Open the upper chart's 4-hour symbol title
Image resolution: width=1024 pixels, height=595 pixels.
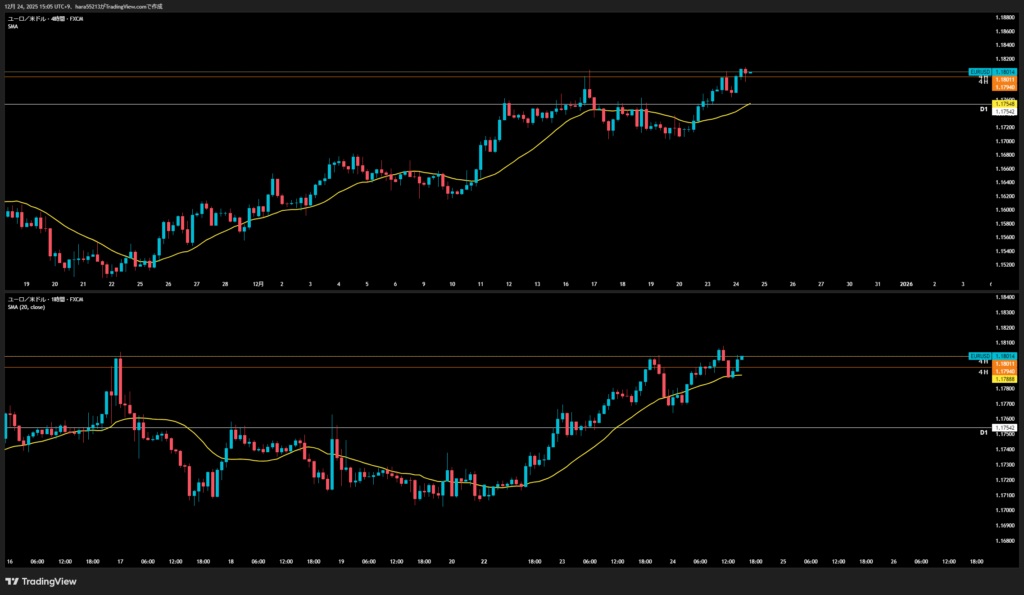point(46,18)
